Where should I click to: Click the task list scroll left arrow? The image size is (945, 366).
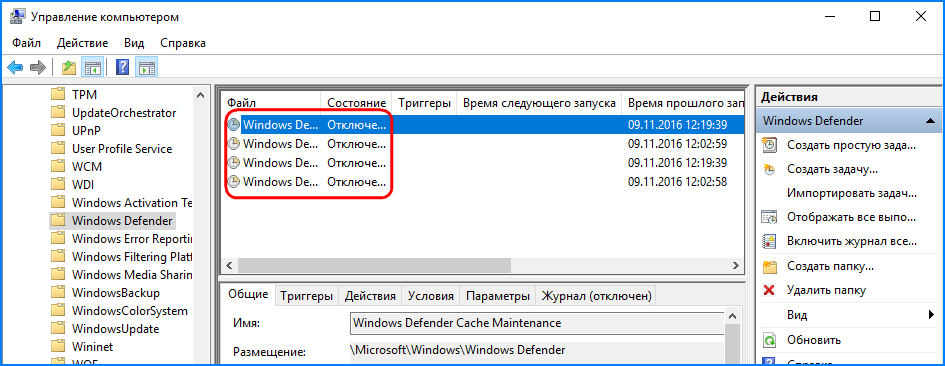(228, 265)
